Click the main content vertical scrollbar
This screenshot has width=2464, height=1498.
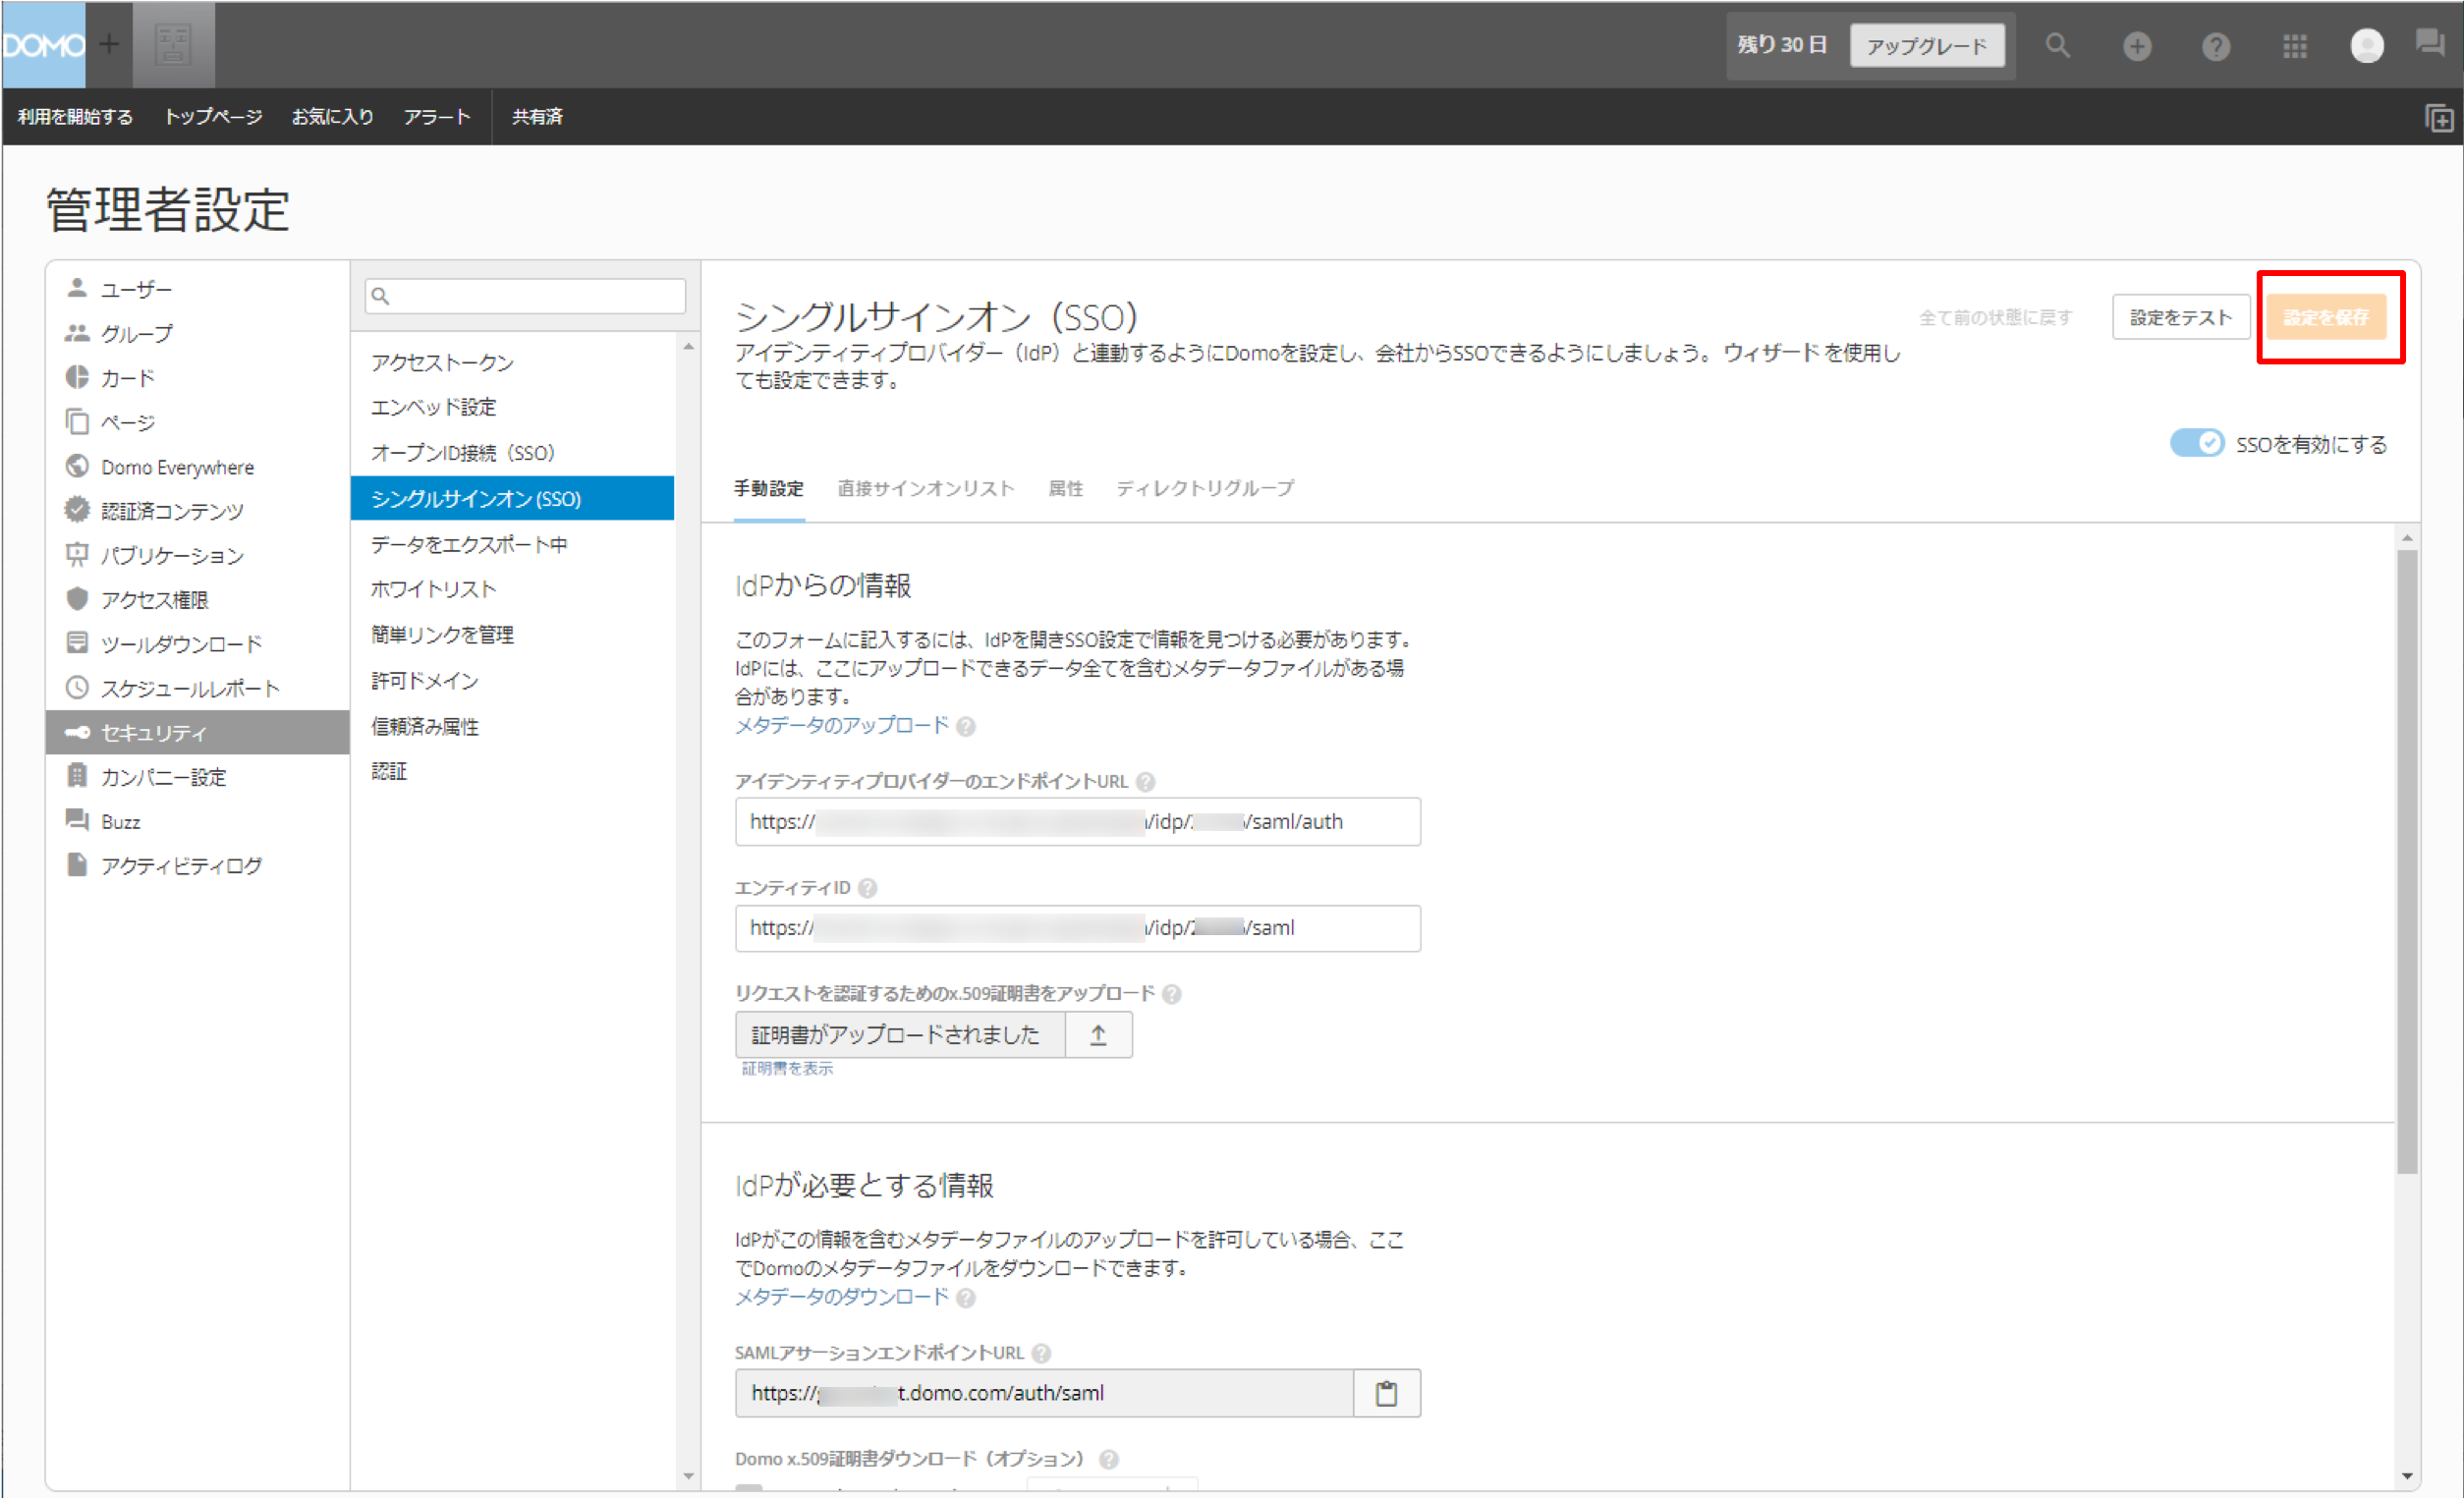click(x=2407, y=860)
